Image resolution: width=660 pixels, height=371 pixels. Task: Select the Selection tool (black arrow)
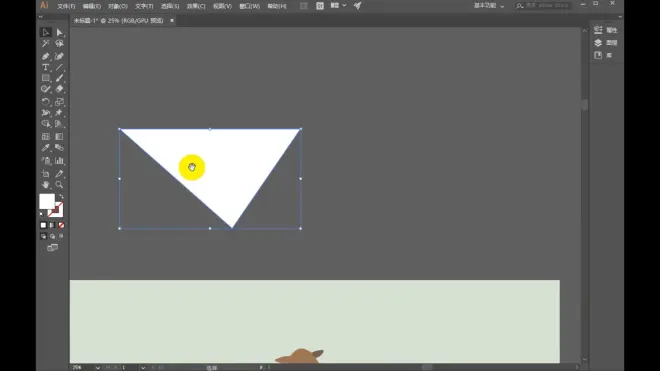click(x=45, y=32)
